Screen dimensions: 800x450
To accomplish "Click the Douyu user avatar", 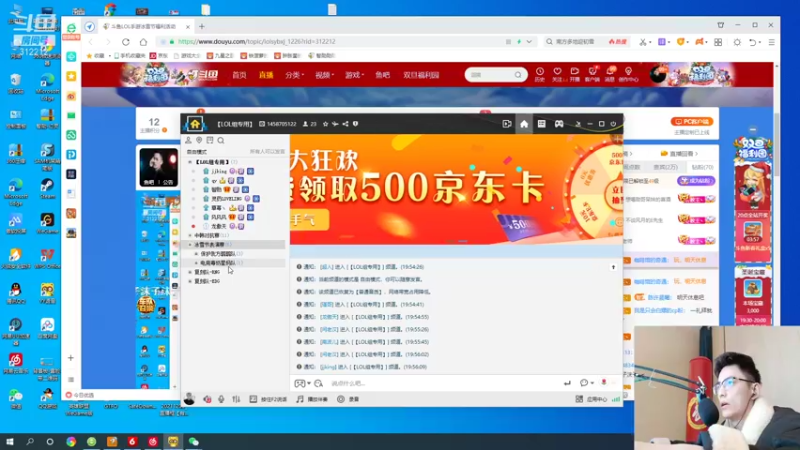I will coord(658,75).
